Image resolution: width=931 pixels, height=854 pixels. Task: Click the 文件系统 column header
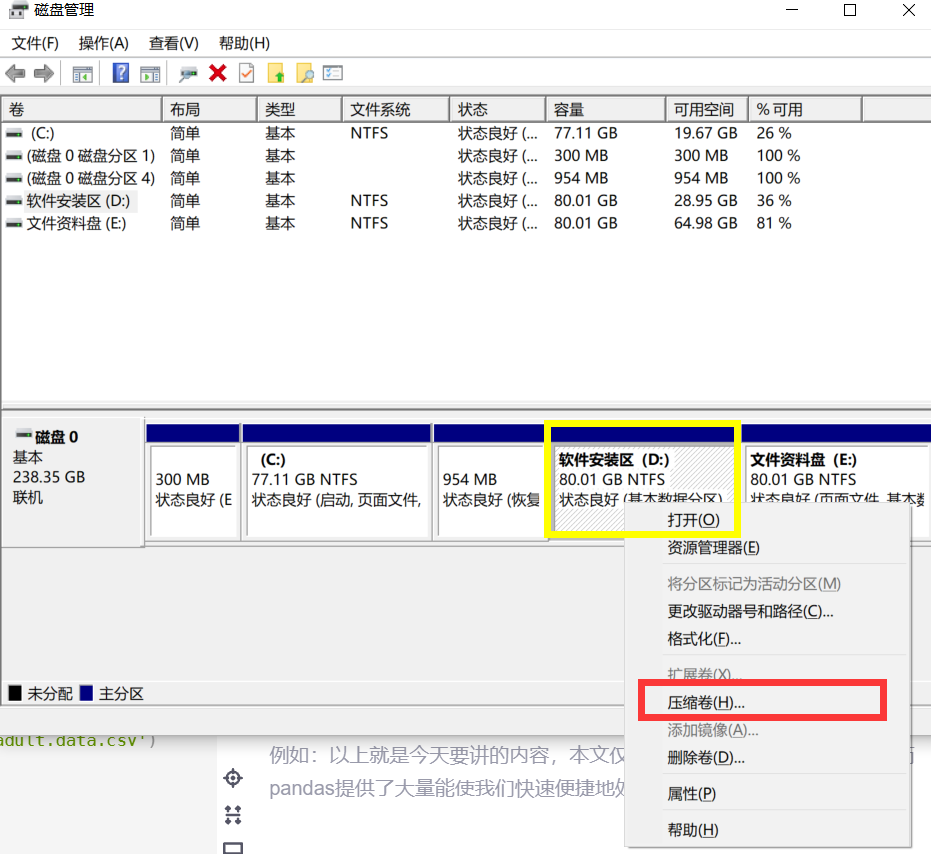pyautogui.click(x=396, y=110)
